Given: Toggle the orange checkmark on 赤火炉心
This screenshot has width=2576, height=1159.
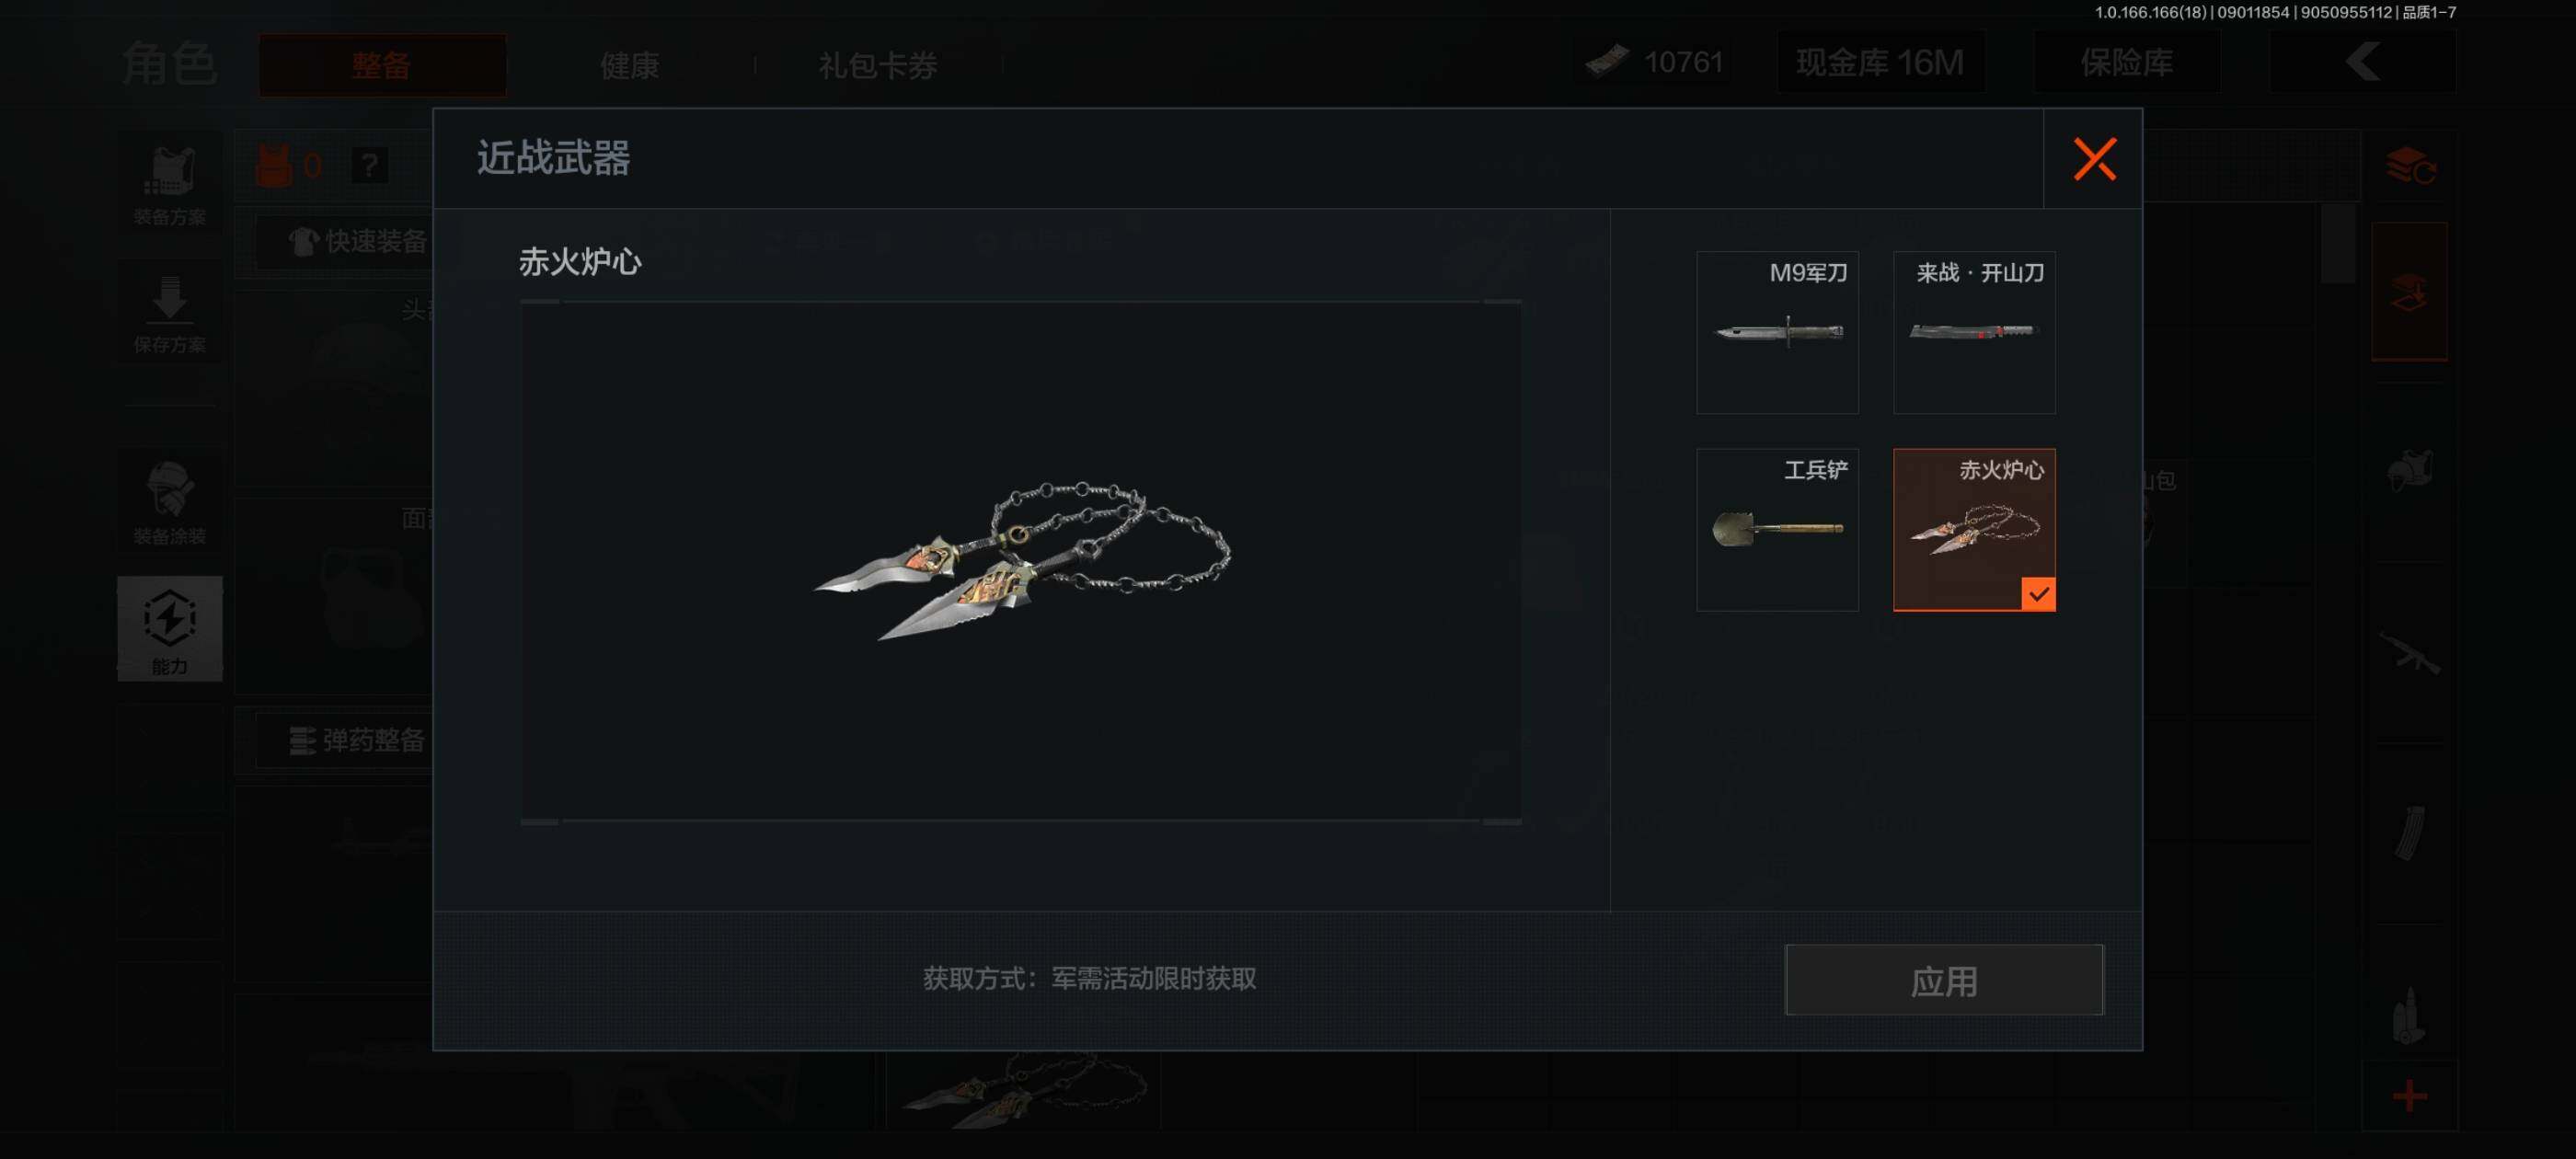Looking at the screenshot, I should point(2038,594).
